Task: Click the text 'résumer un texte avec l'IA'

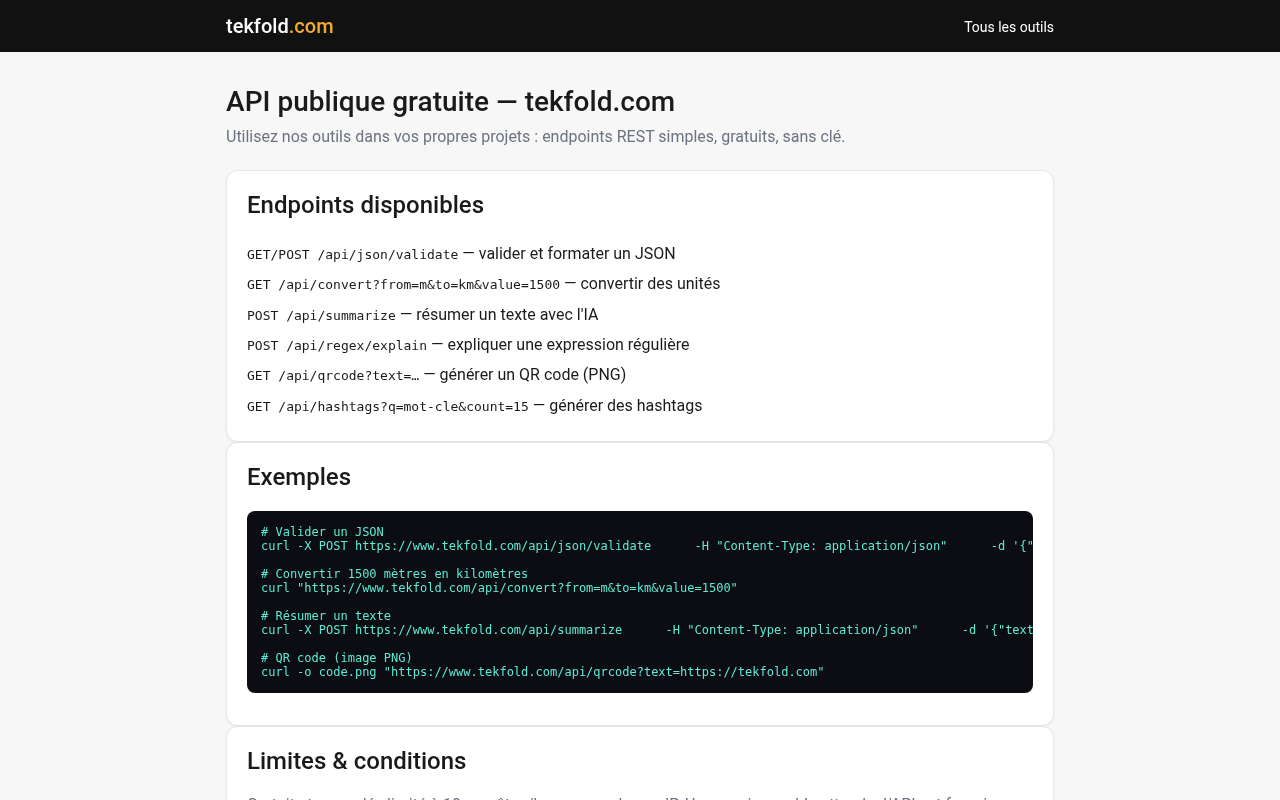Action: 507,315
